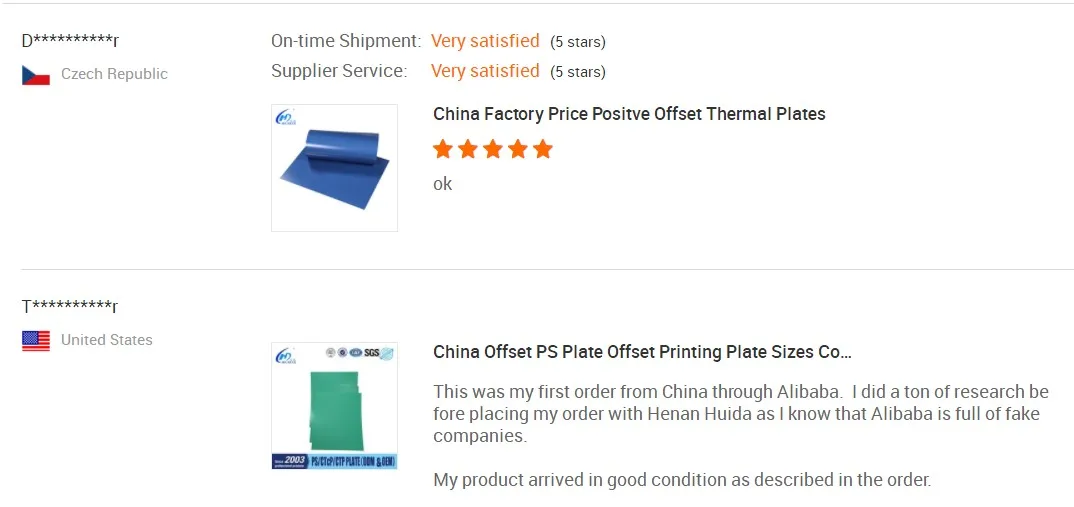Click the Czech Republic country label
1074x507 pixels.
click(114, 74)
